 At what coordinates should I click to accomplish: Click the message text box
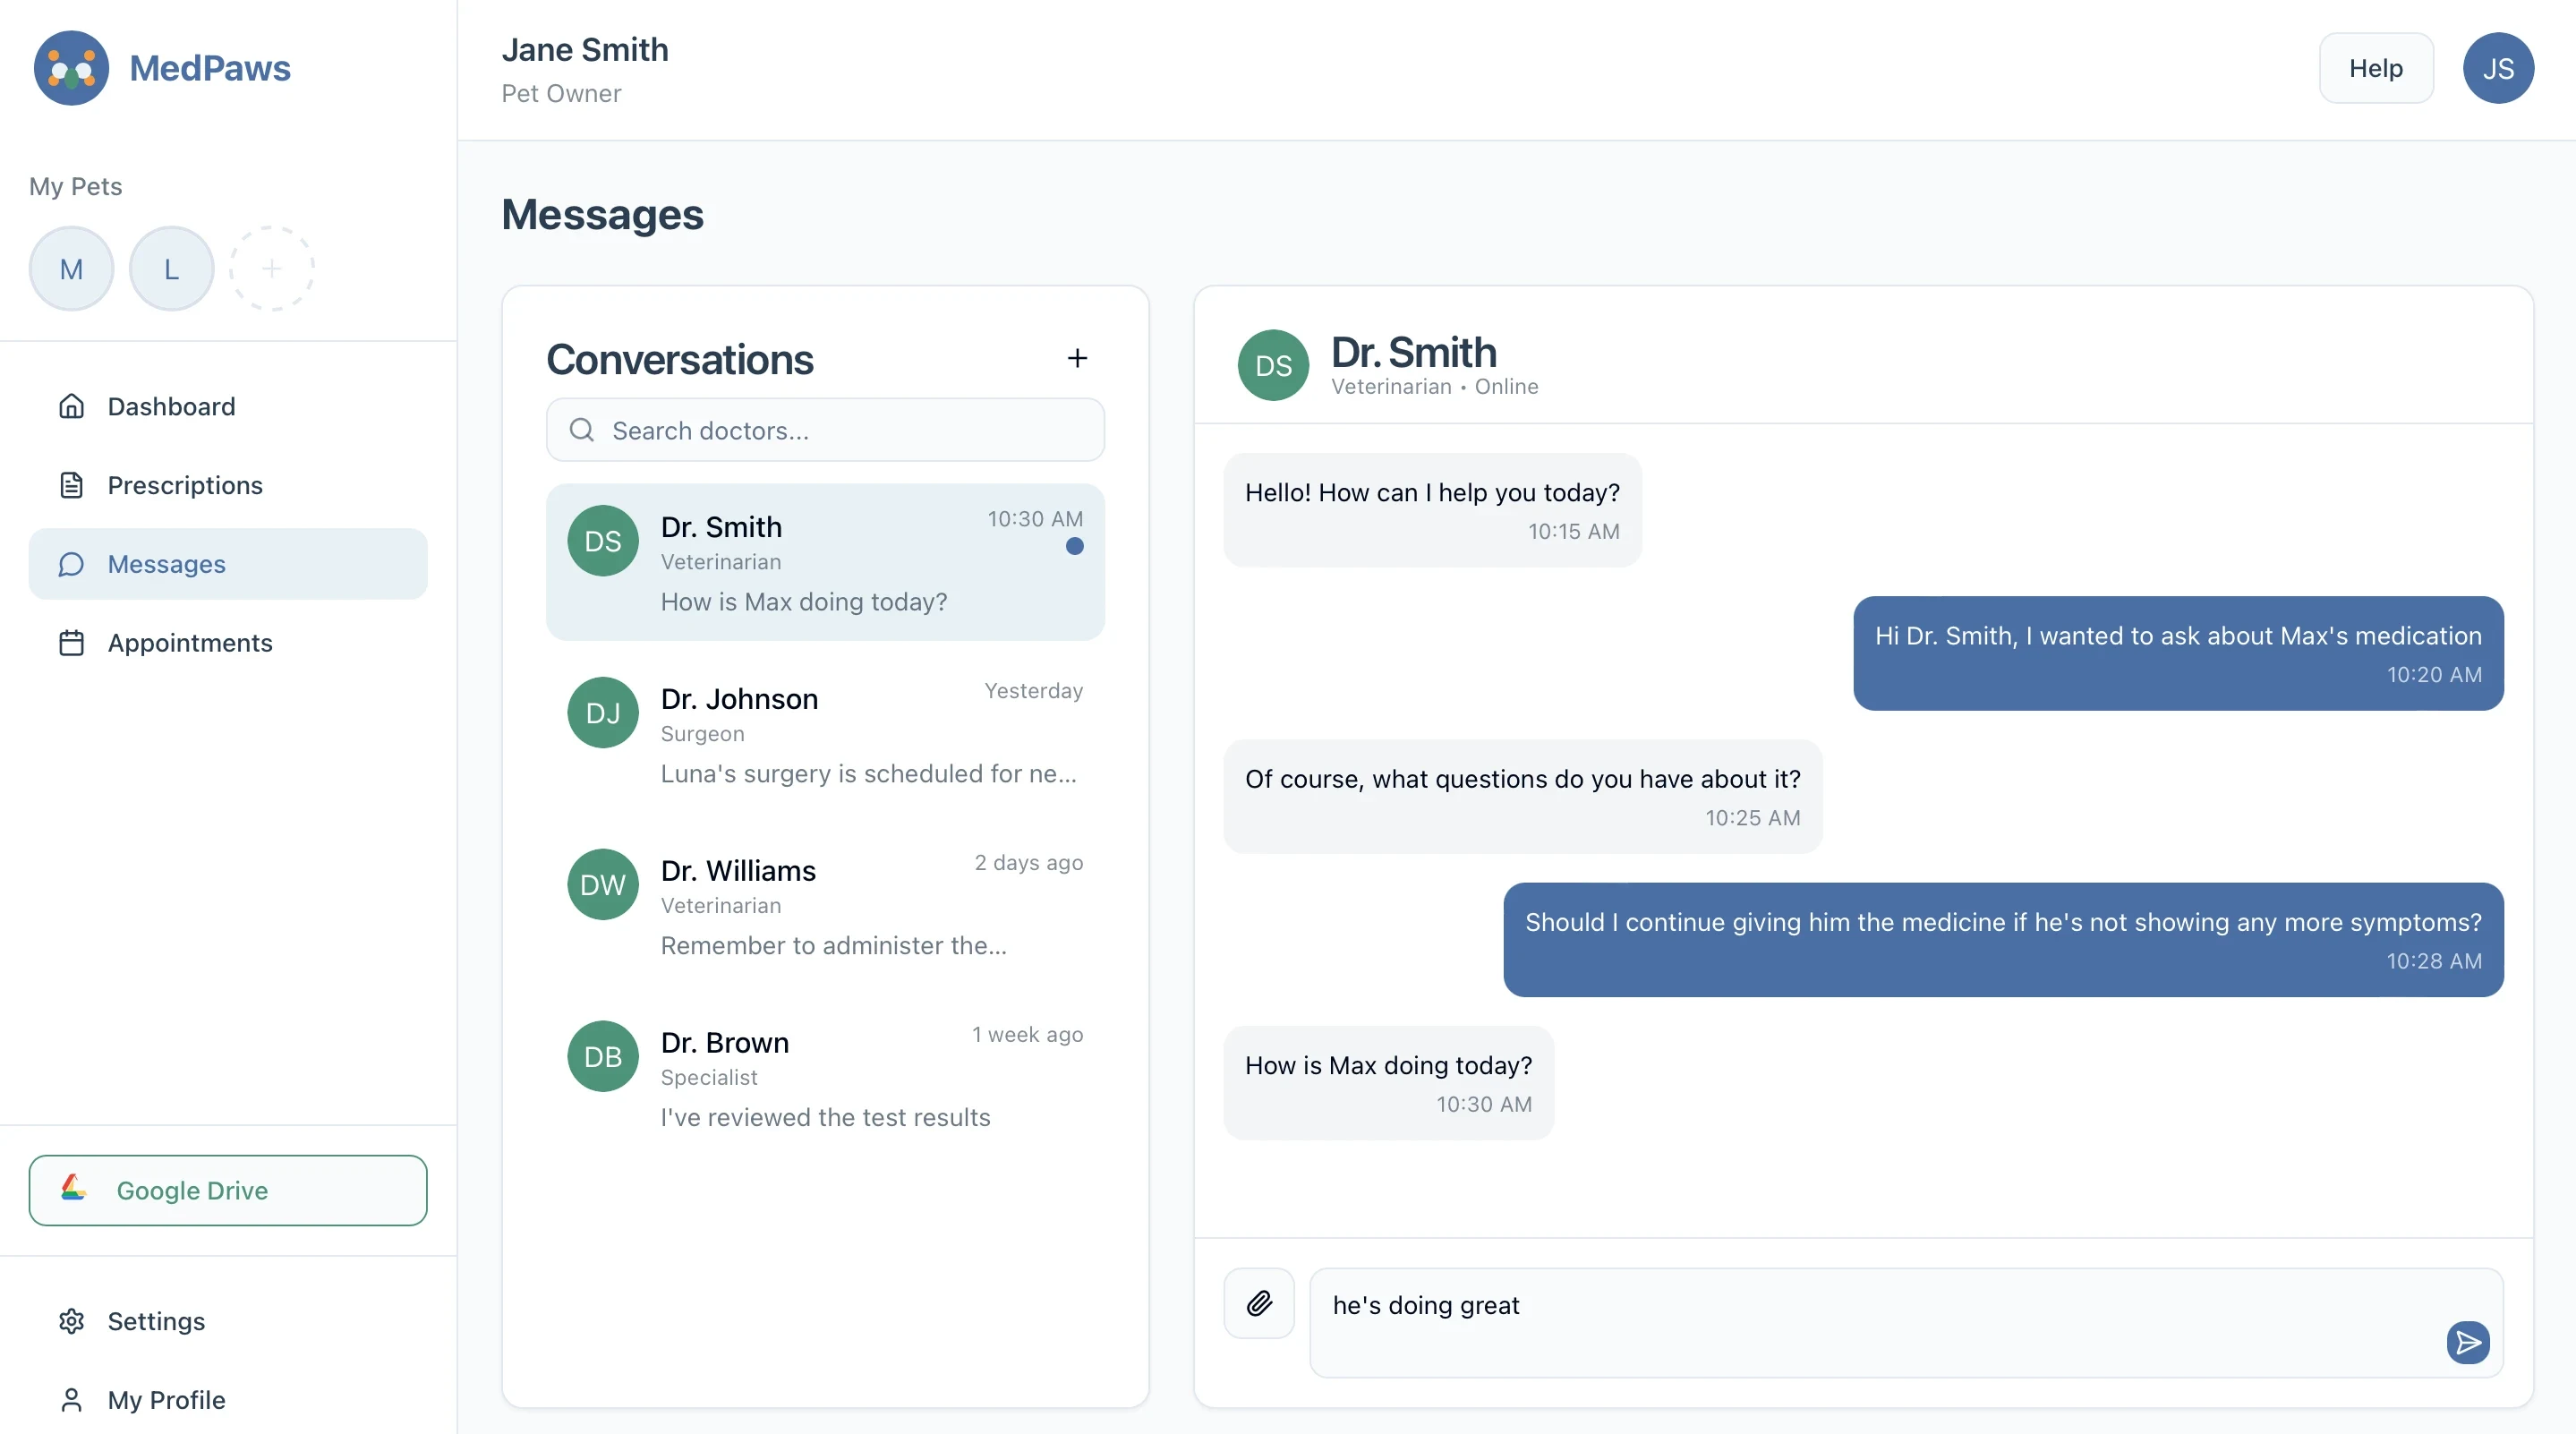(1906, 1323)
